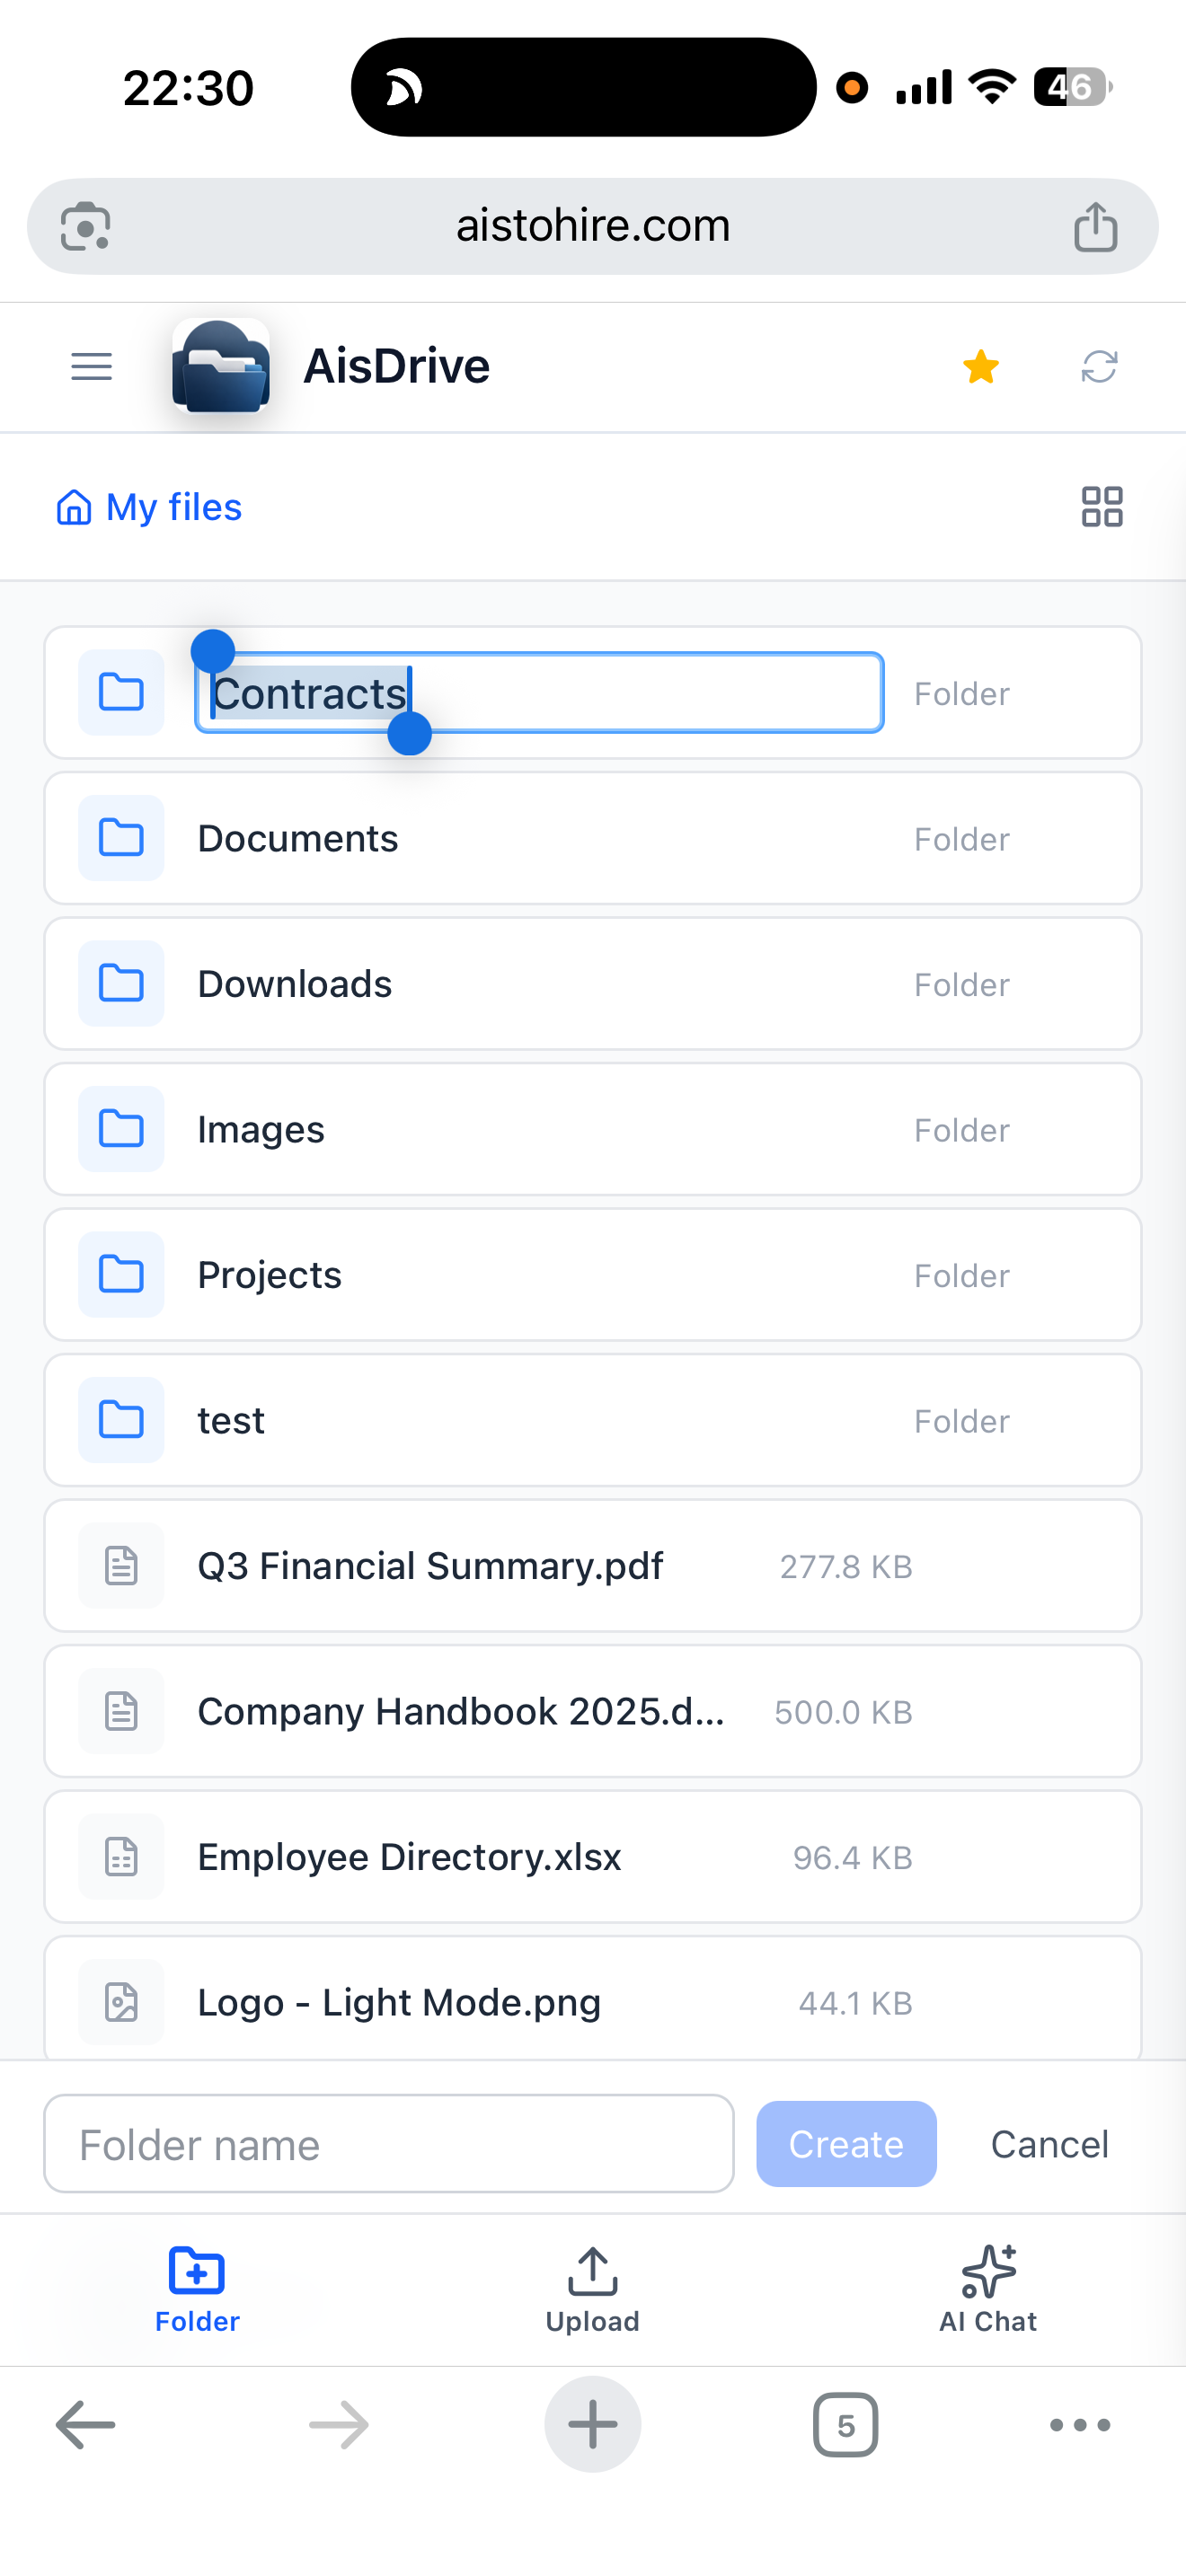Select the Folder tab in bottom bar

pos(197,2290)
